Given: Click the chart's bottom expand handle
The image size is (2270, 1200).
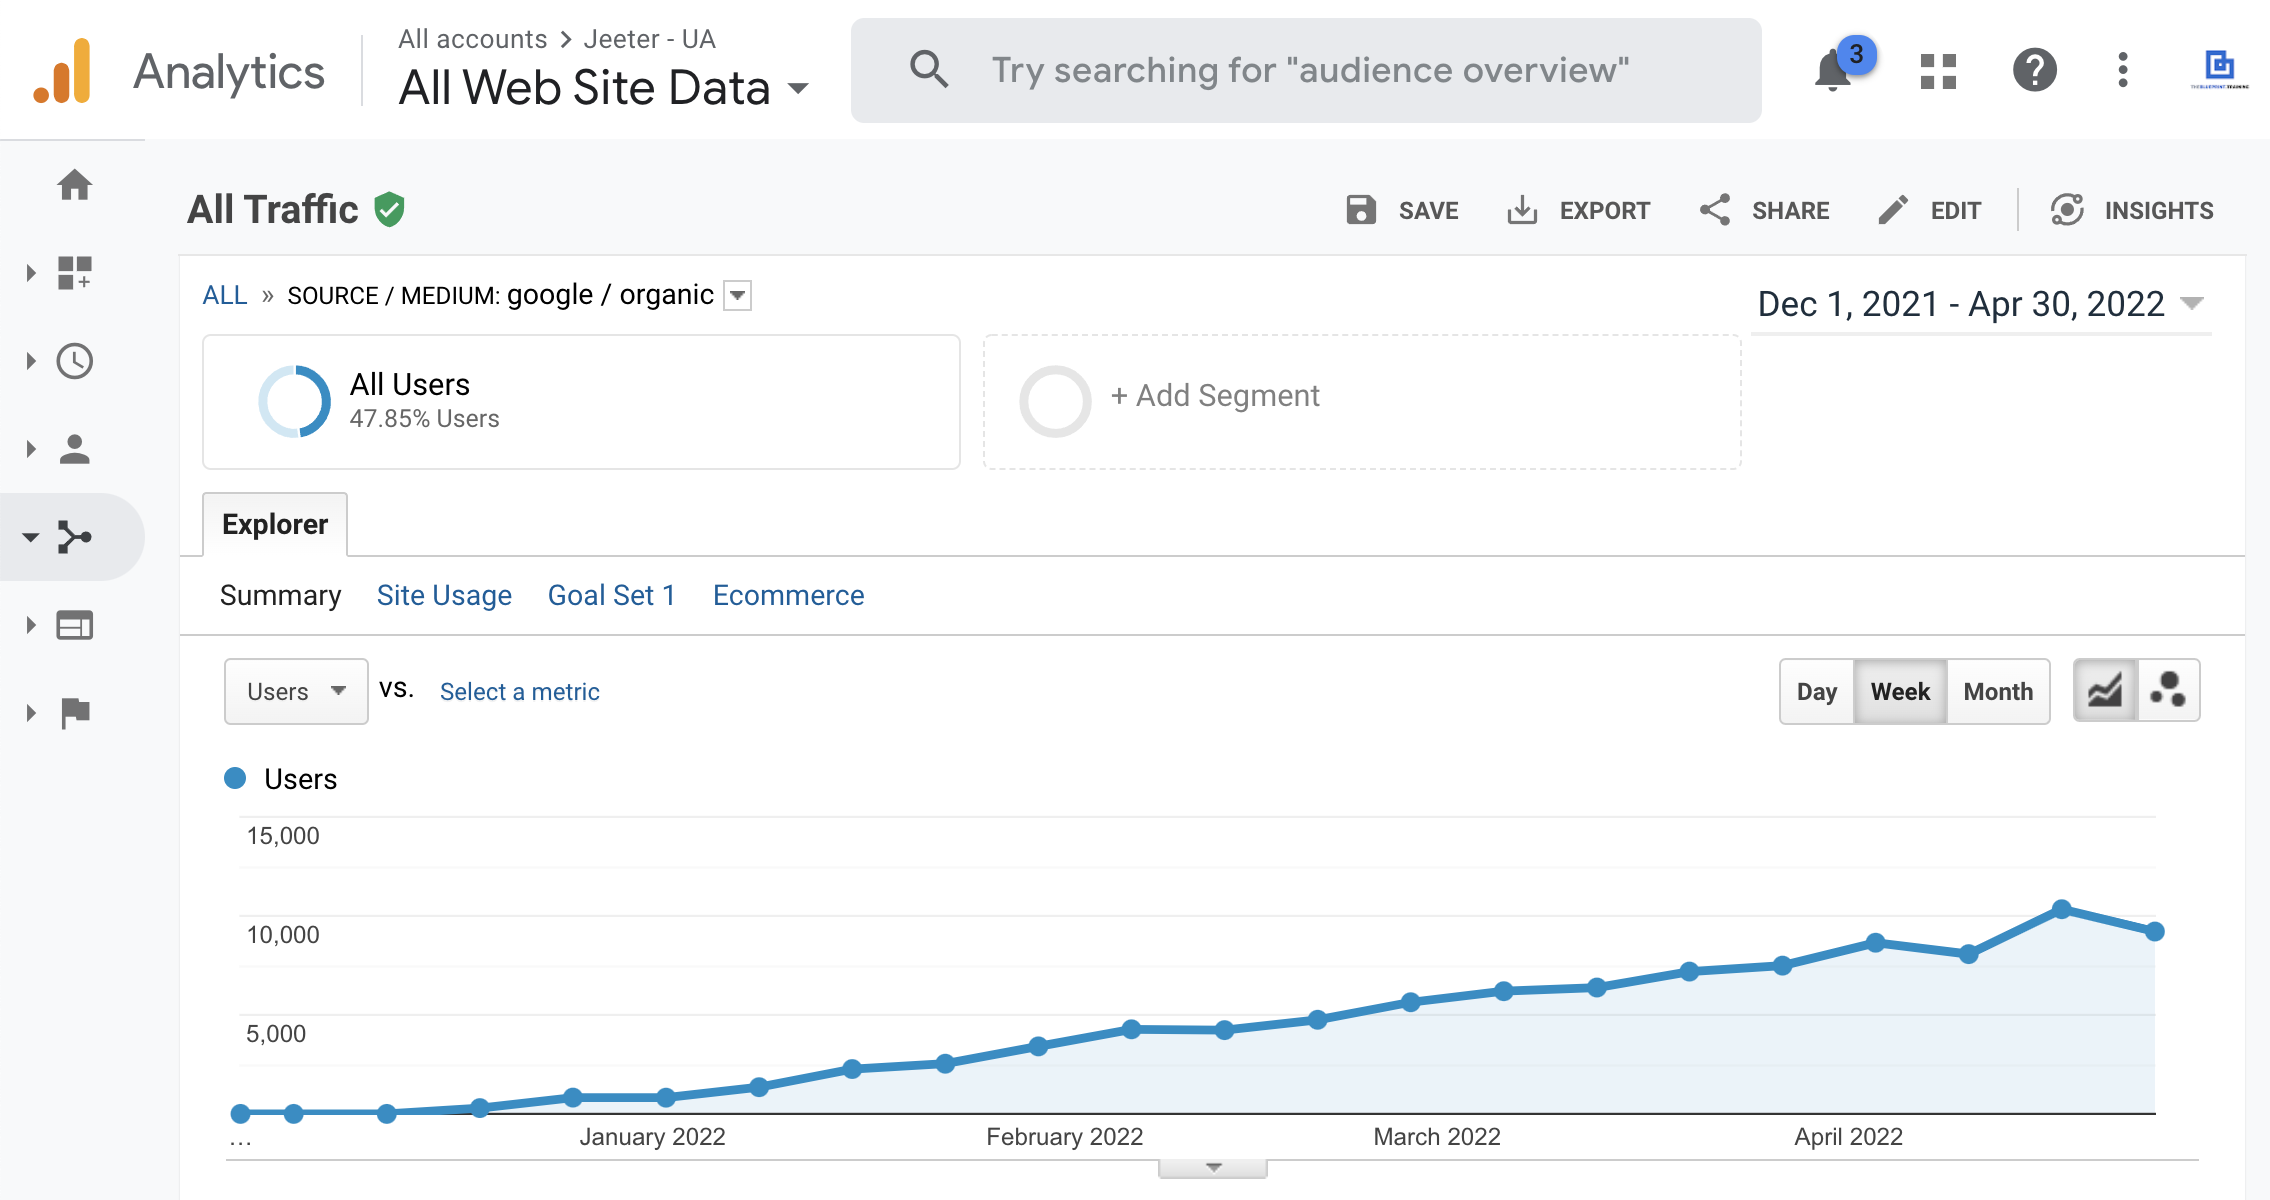Looking at the screenshot, I should [x=1213, y=1168].
